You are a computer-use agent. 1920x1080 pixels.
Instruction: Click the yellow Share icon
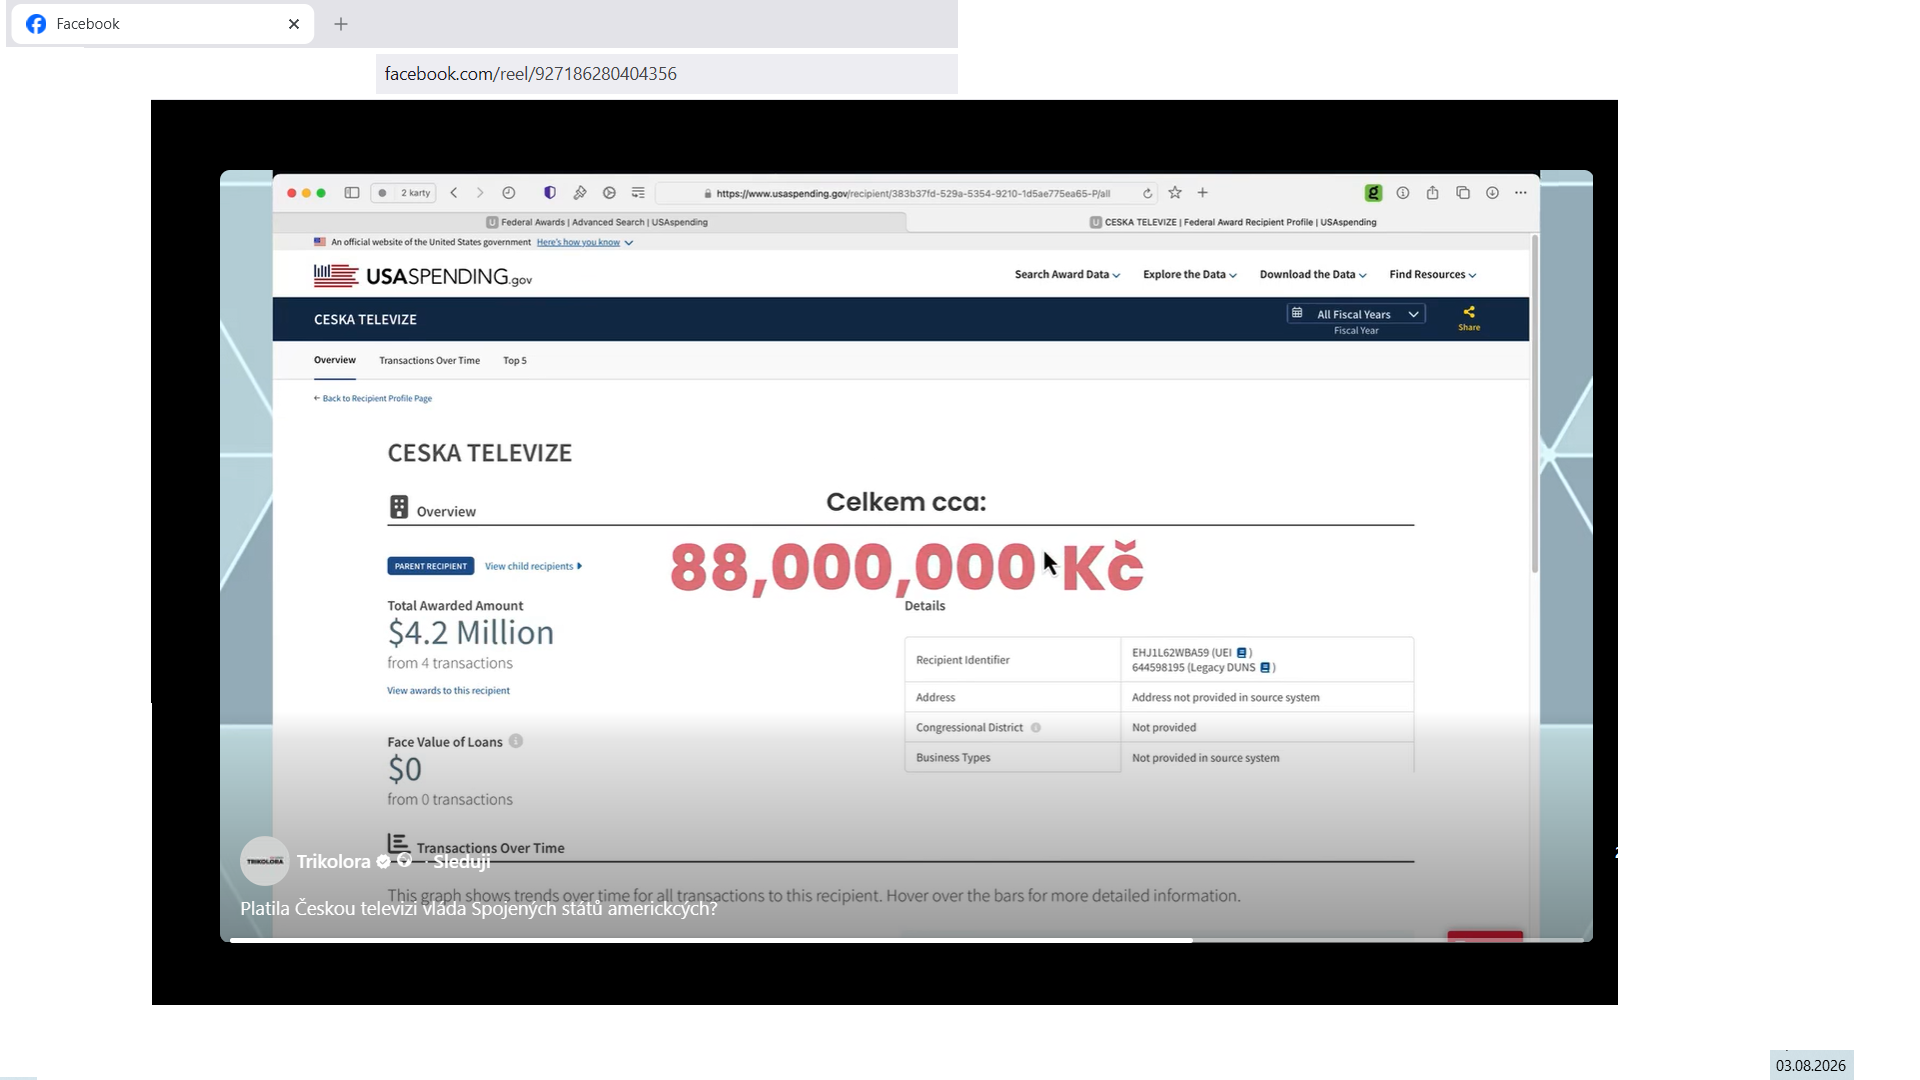(1469, 318)
